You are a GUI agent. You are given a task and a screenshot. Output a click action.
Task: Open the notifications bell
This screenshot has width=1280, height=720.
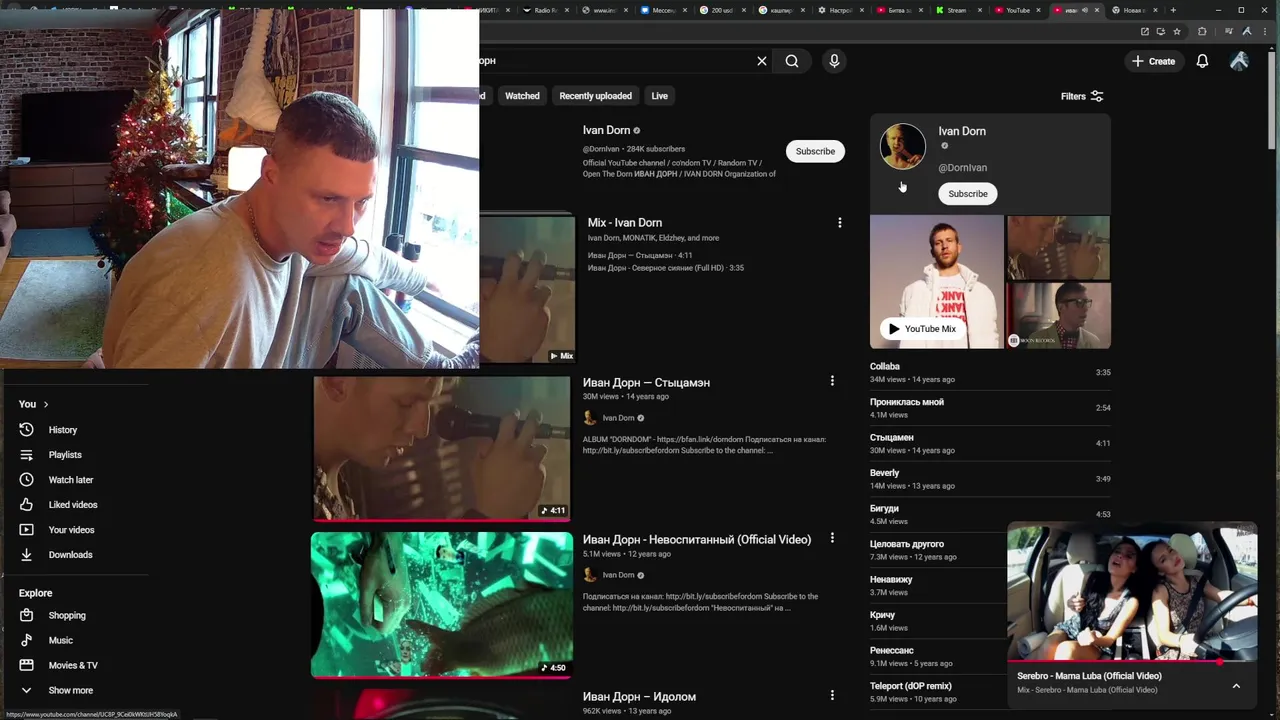tap(1202, 61)
